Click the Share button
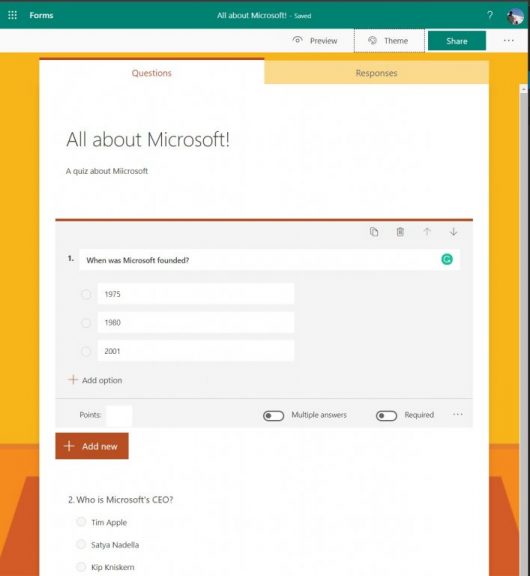 click(x=457, y=41)
